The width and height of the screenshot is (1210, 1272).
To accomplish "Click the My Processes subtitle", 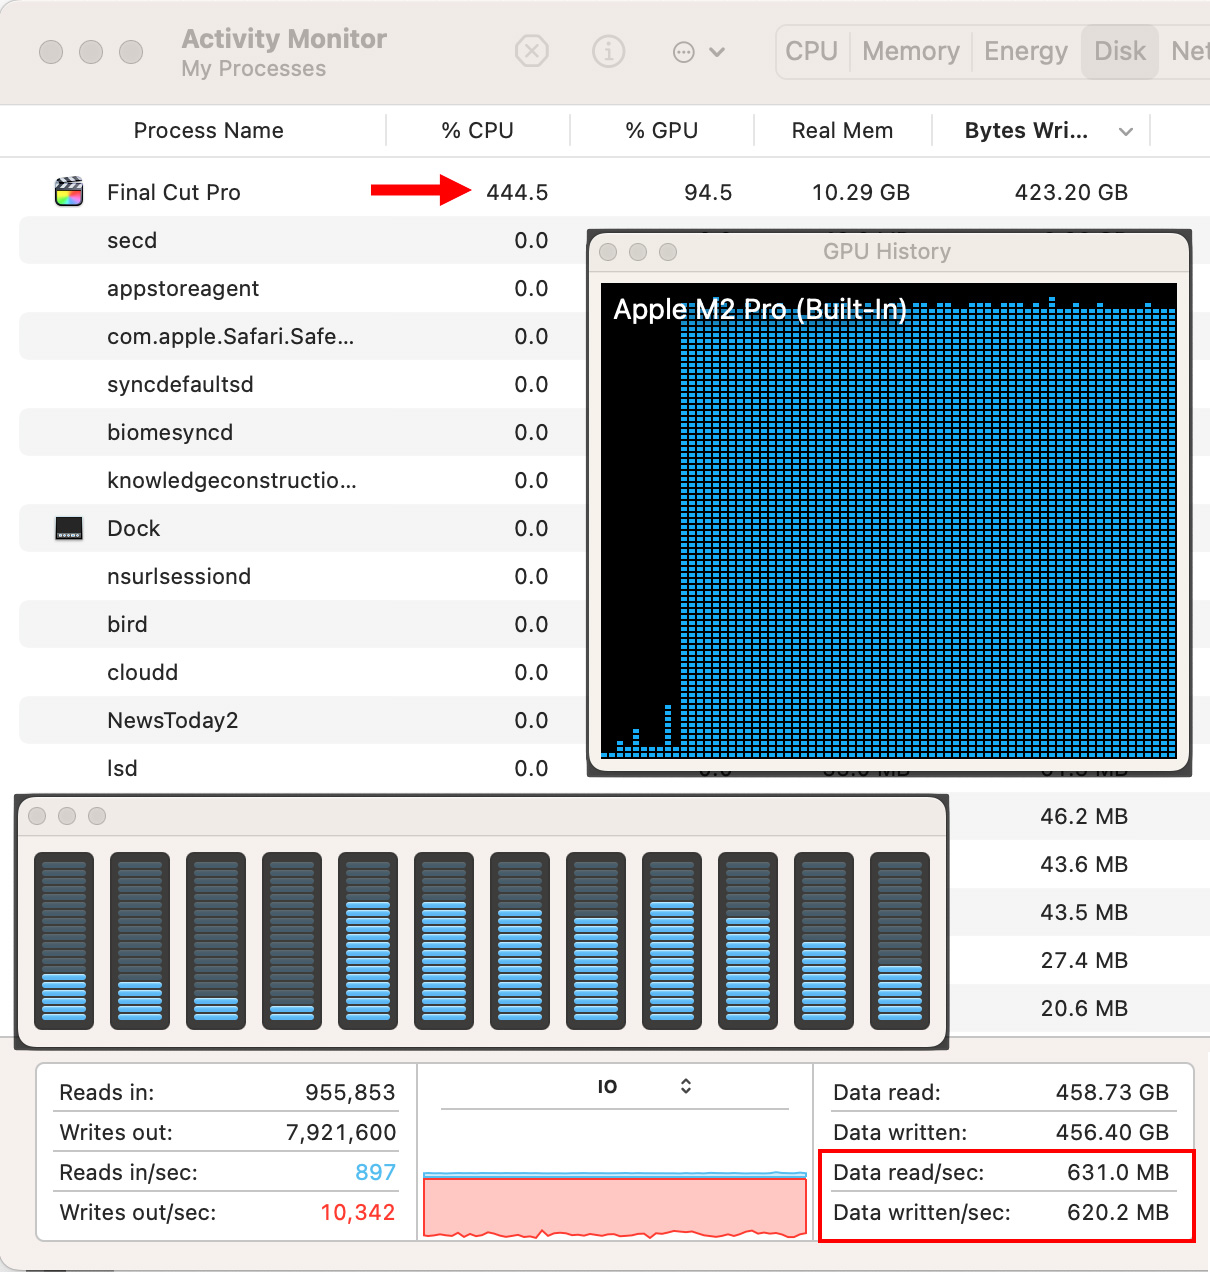I will tap(254, 69).
